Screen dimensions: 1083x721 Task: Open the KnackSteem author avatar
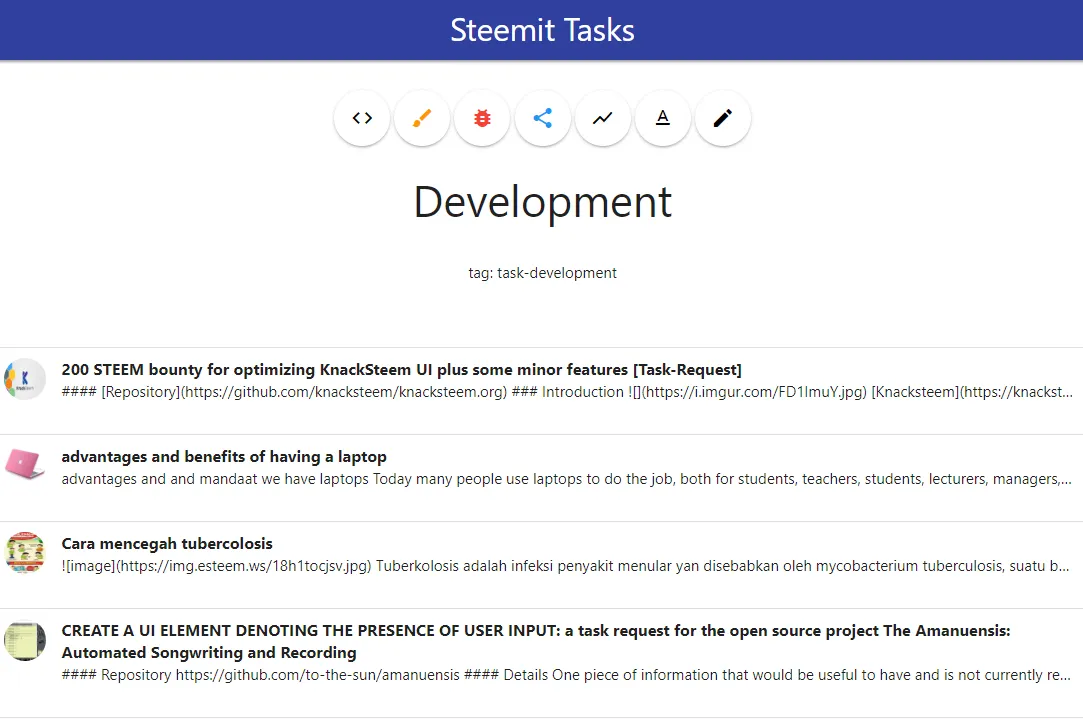coord(25,379)
